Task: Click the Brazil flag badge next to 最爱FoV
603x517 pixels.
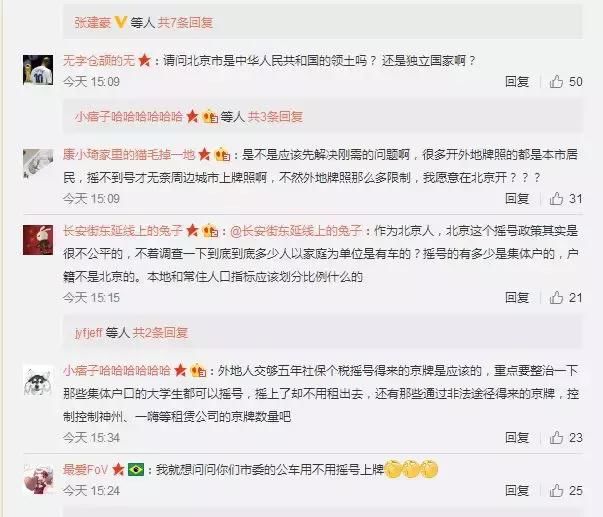Action: coord(136,469)
